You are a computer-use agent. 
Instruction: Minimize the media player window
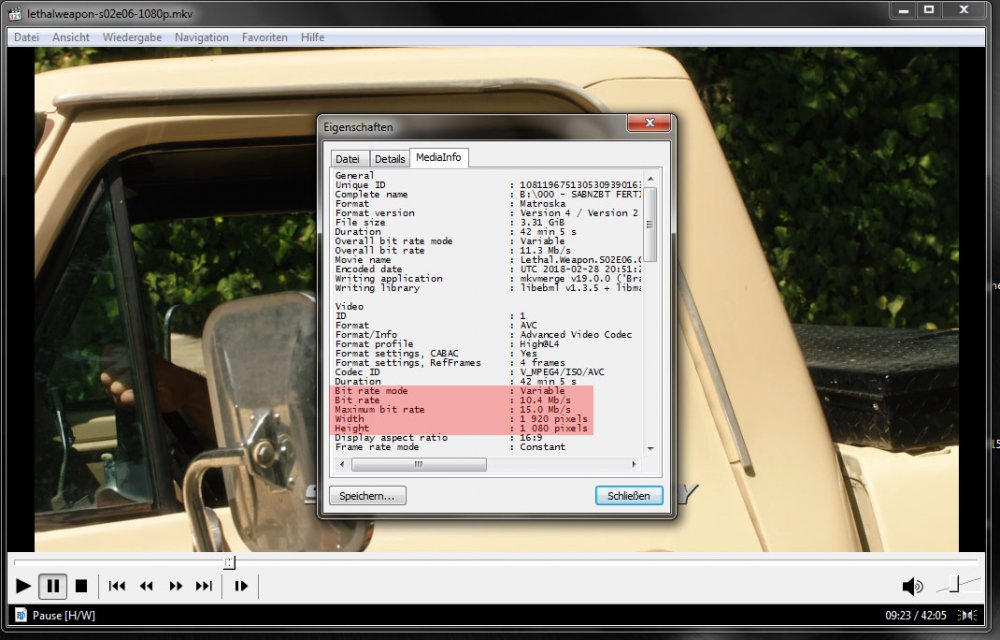pyautogui.click(x=903, y=10)
